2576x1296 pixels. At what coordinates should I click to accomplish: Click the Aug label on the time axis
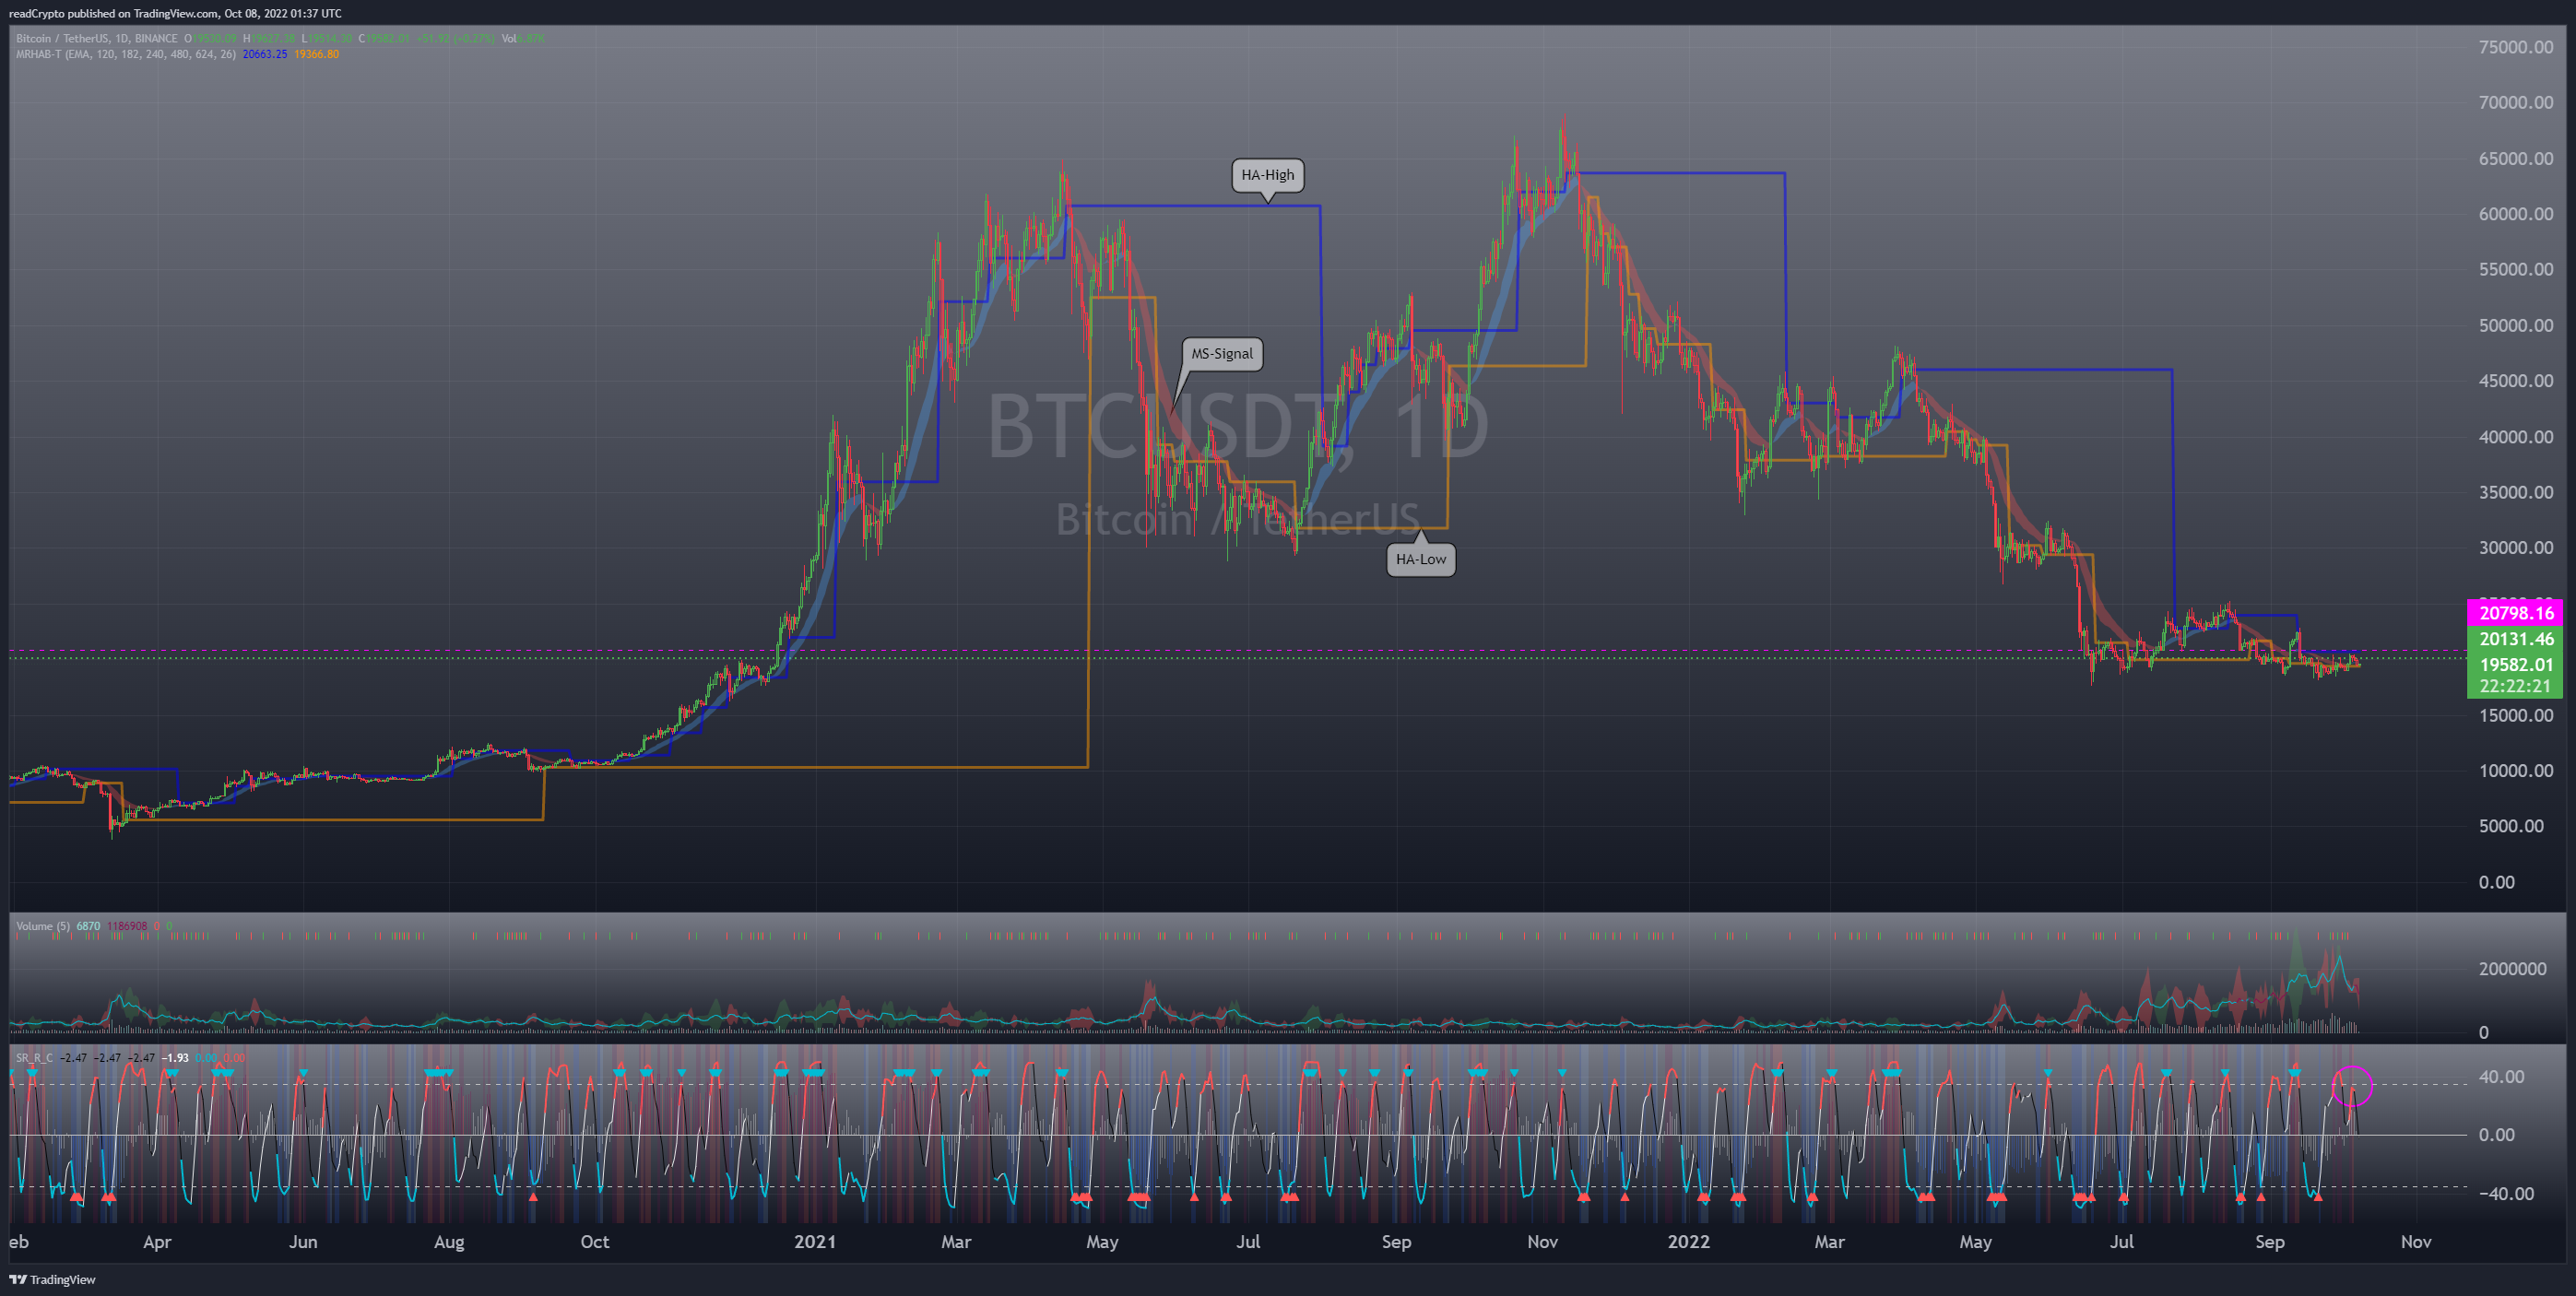click(449, 1242)
